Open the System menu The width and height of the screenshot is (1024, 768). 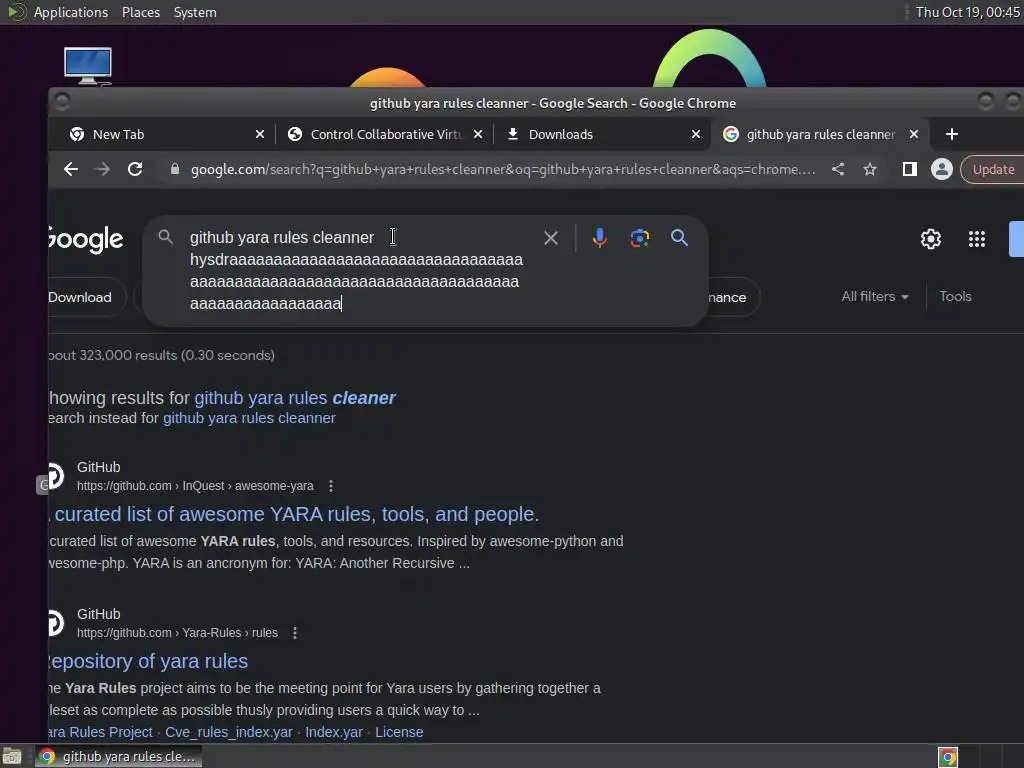[x=195, y=12]
